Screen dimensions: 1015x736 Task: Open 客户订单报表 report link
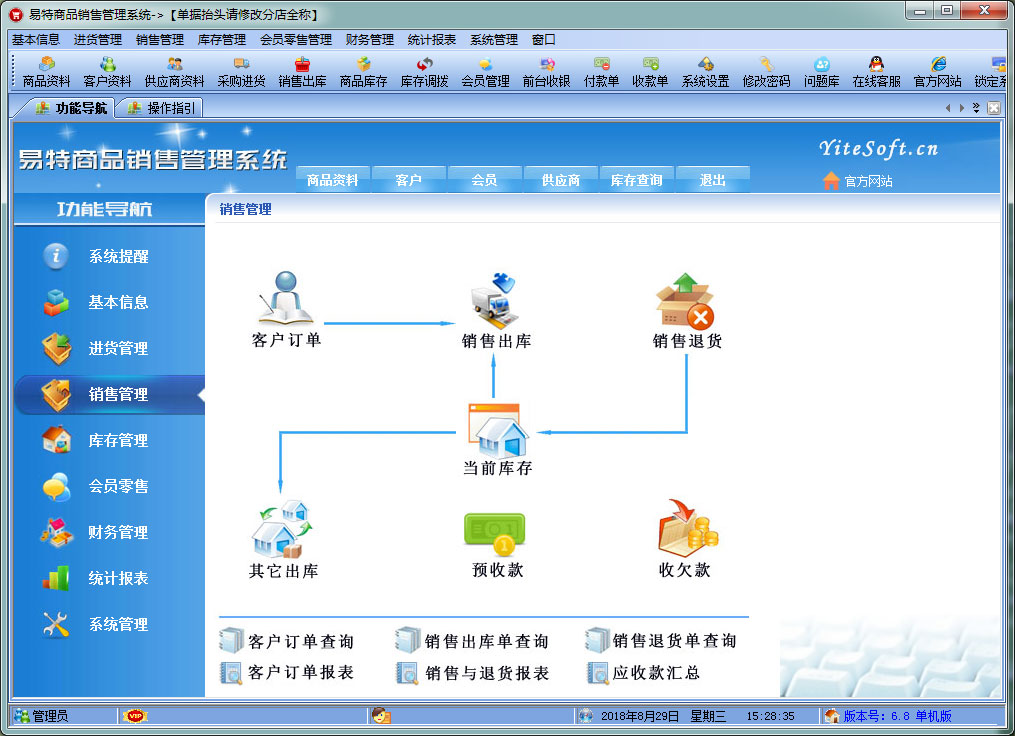tap(287, 673)
